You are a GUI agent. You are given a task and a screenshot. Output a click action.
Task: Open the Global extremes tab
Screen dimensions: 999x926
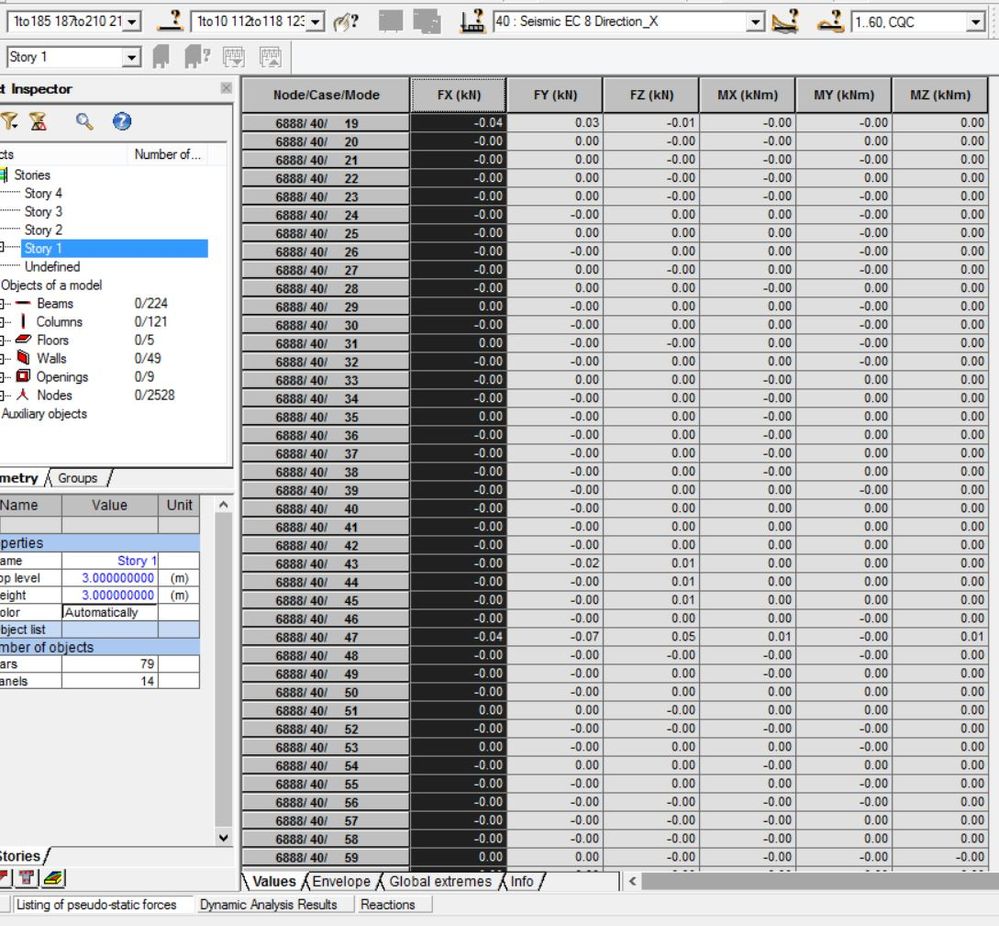[x=440, y=881]
